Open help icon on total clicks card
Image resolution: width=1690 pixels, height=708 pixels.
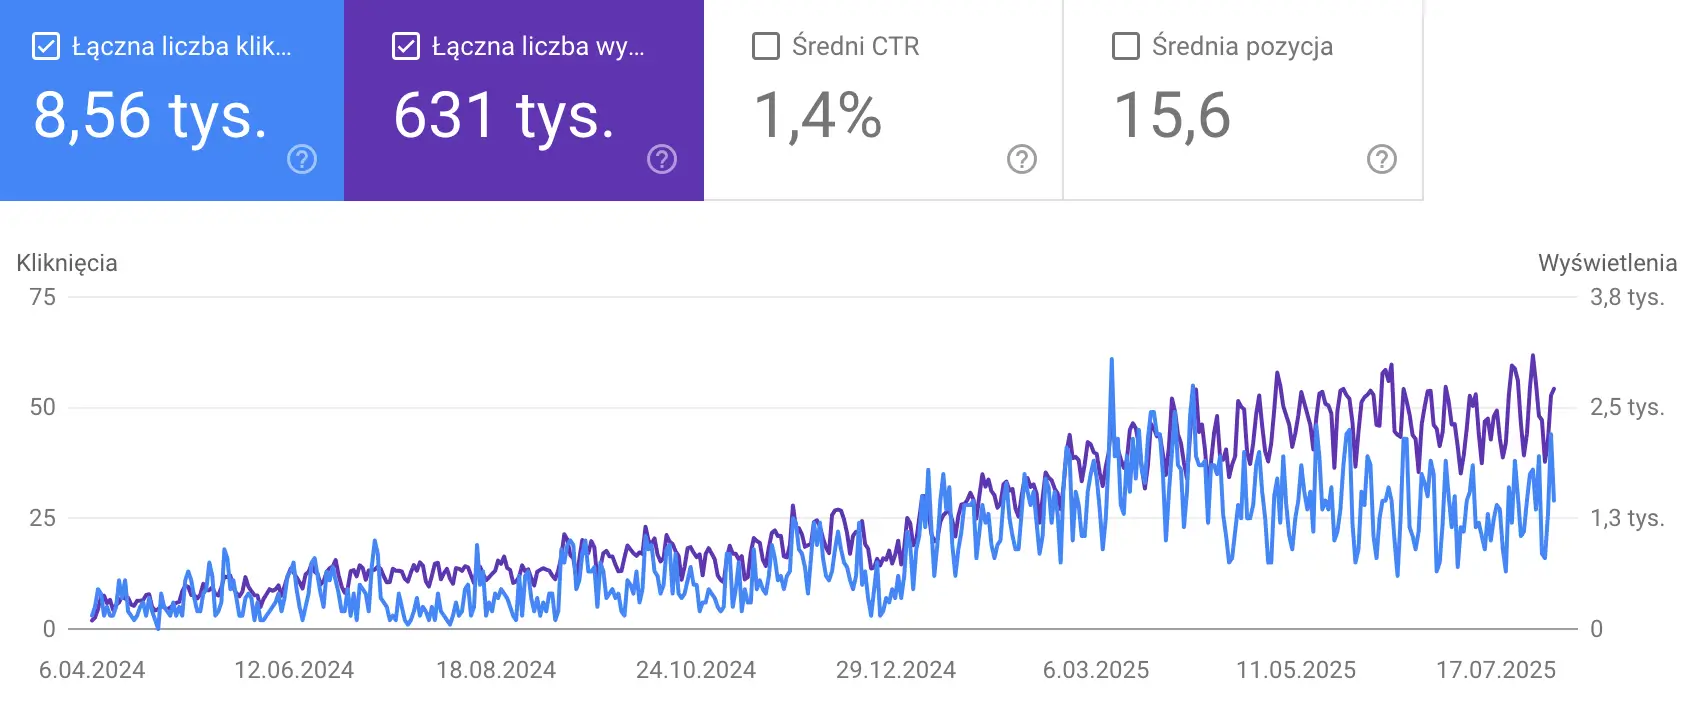point(302,159)
